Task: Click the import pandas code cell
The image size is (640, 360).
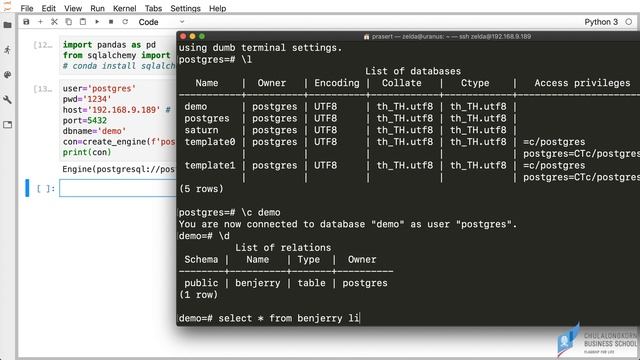Action: [x=118, y=55]
